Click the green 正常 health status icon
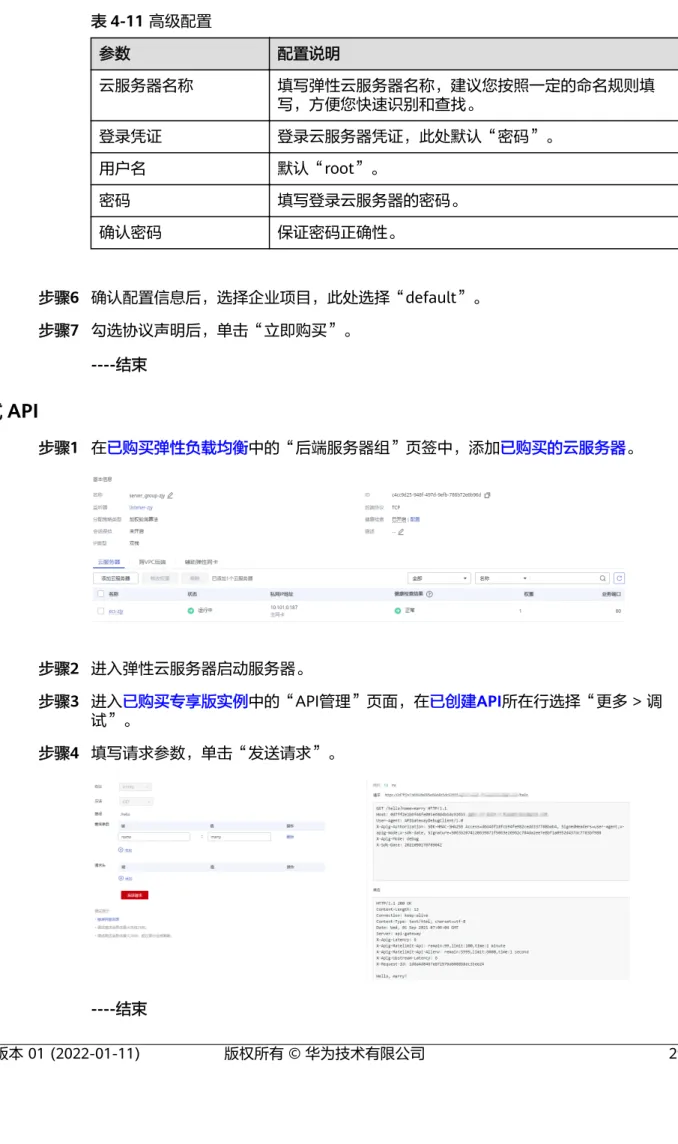This screenshot has height=1144, width=678. point(398,611)
